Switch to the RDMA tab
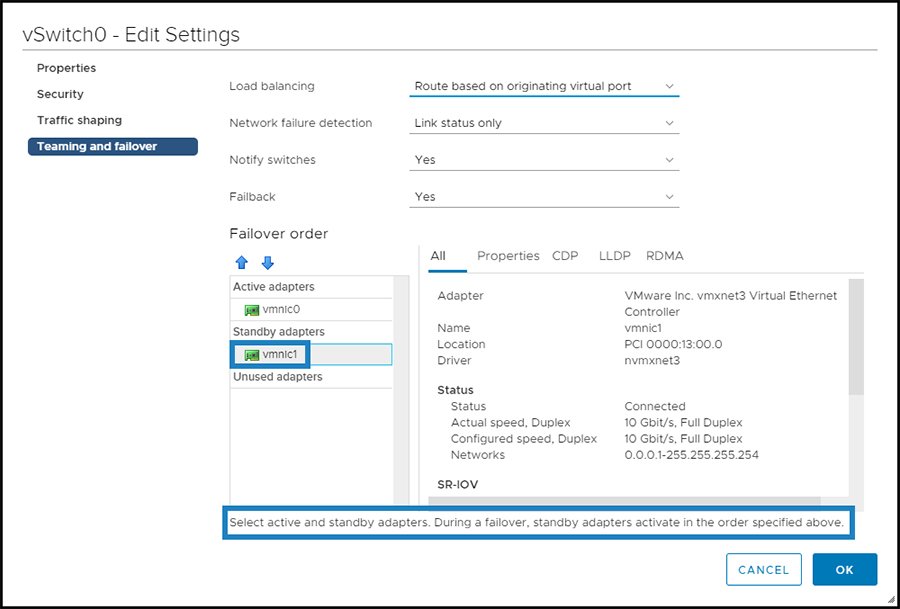This screenshot has height=609, width=900. point(664,256)
